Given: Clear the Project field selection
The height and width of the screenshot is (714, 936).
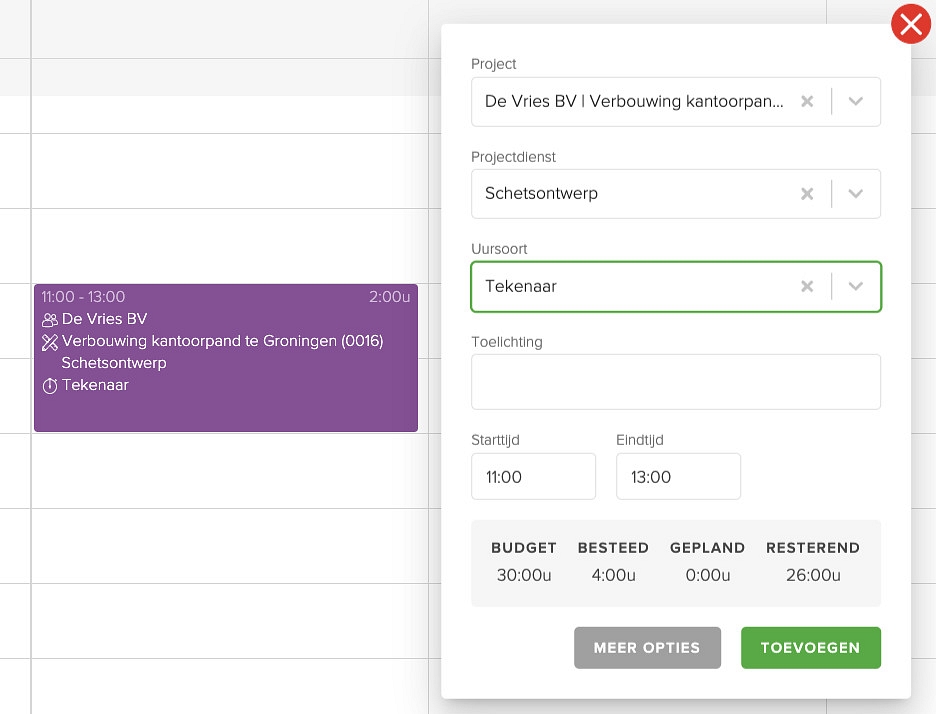Looking at the screenshot, I should pos(807,102).
